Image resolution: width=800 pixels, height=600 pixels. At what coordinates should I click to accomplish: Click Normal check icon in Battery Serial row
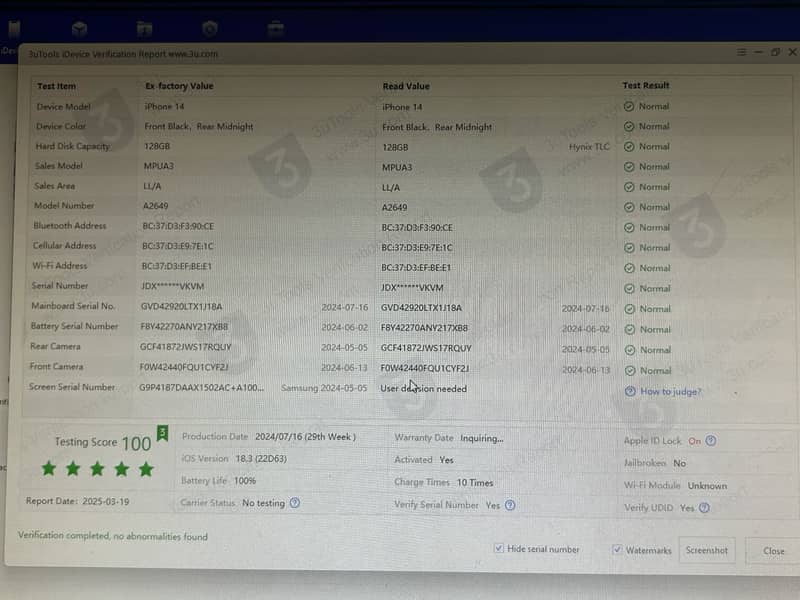(630, 329)
